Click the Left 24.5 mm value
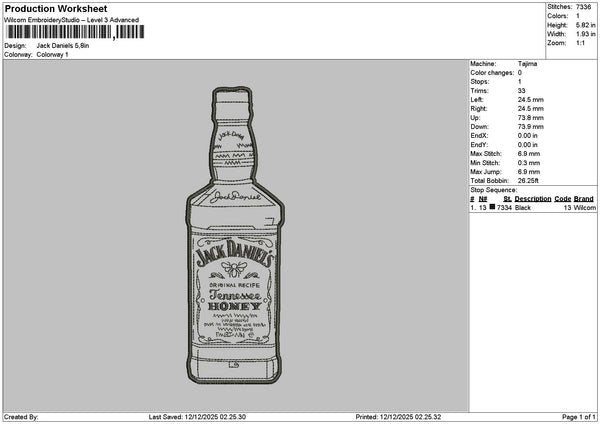The image size is (600, 424). 530,99
